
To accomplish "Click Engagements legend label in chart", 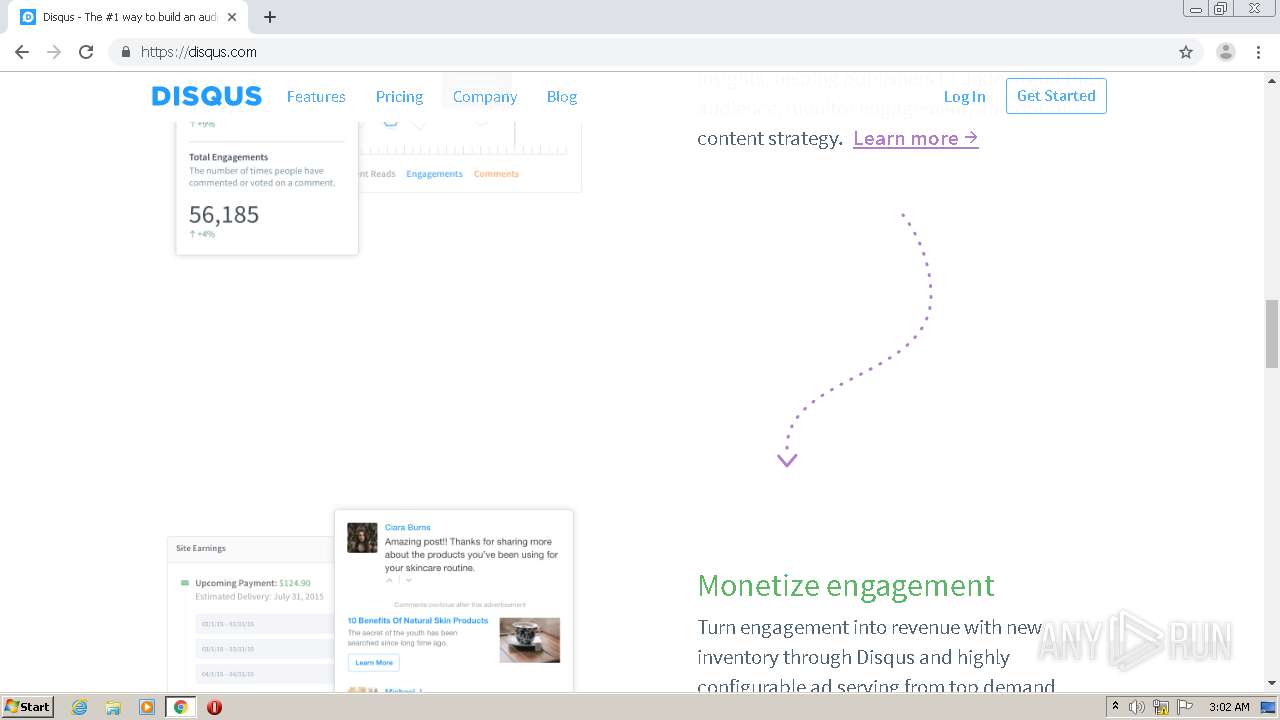I will click(434, 174).
